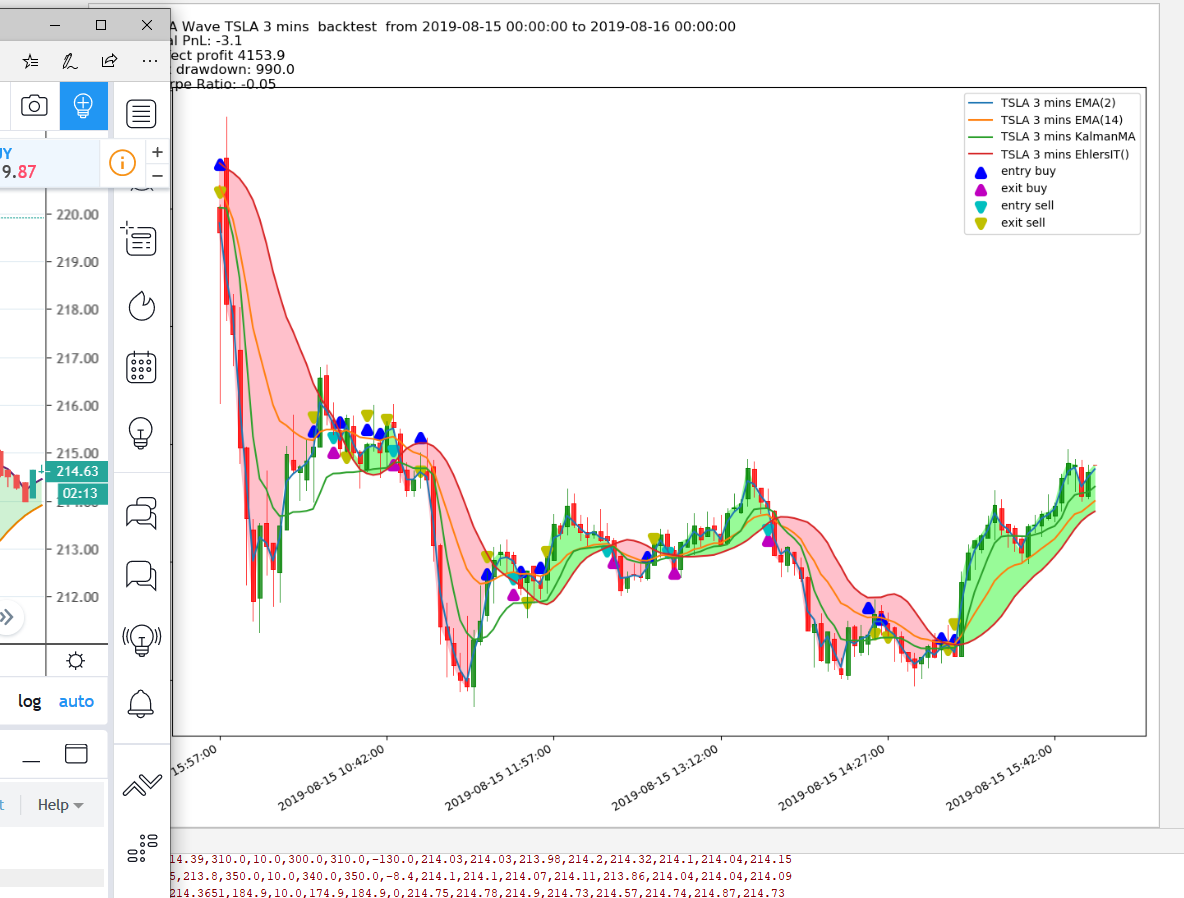
Task: Toggle the auto price scale option
Action: coord(76,702)
